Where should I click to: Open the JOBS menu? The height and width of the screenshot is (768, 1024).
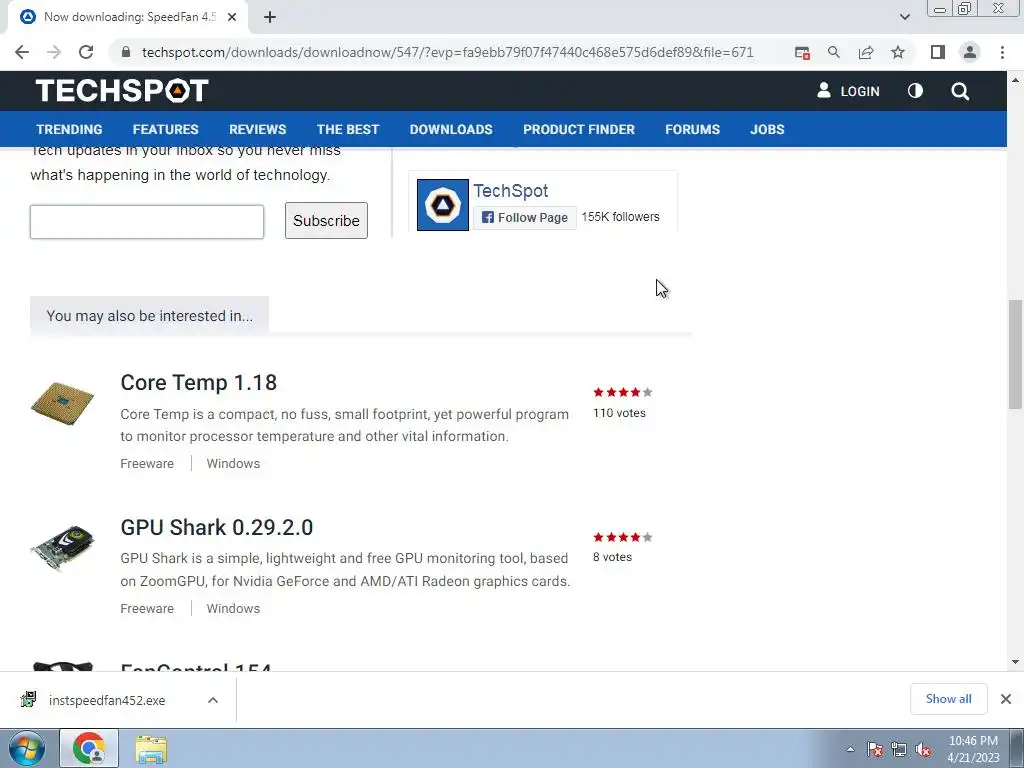(767, 129)
